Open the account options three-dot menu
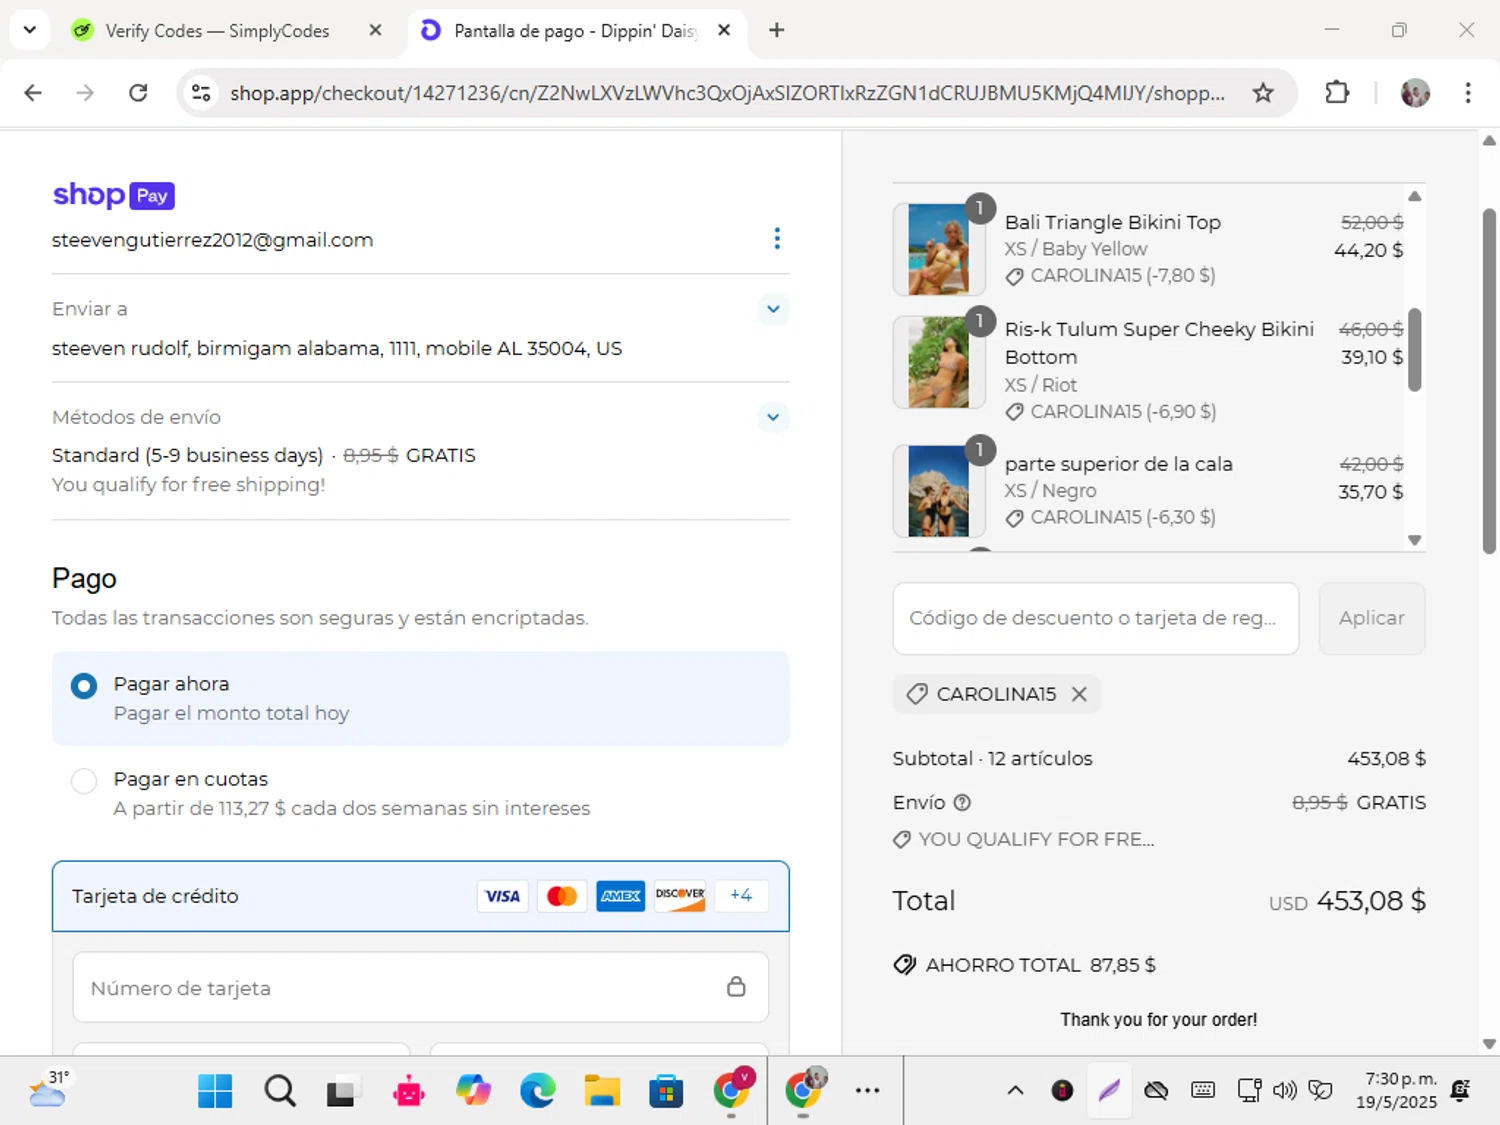The image size is (1500, 1125). coord(777,239)
